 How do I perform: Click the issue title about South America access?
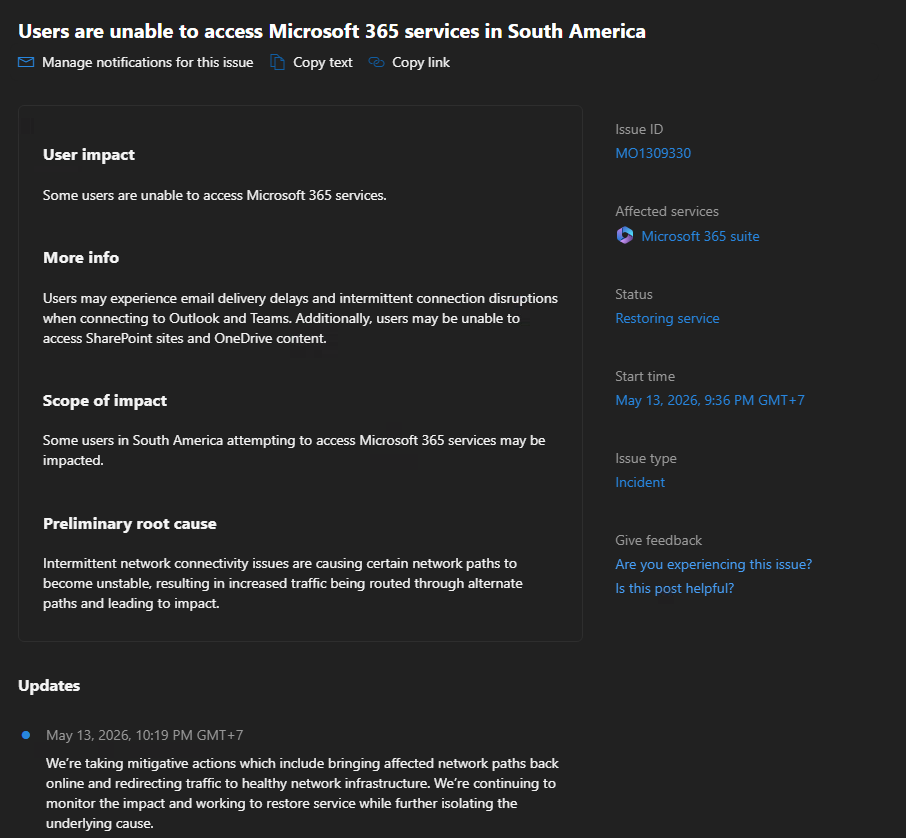point(332,31)
